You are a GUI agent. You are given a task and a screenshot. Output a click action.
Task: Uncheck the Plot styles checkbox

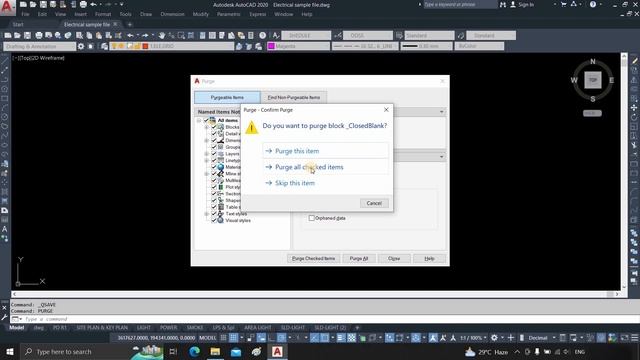(x=213, y=187)
